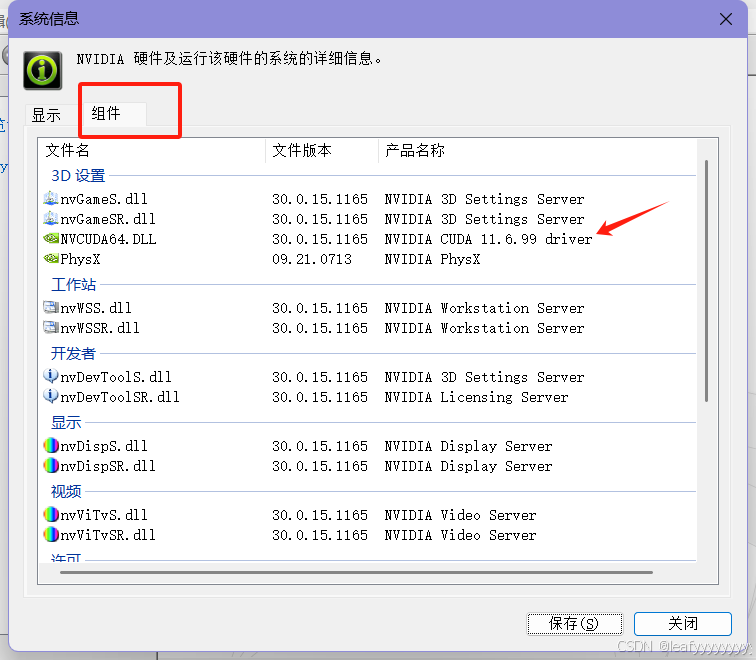
Task: Select the 开发者 group header
Action: tap(73, 353)
